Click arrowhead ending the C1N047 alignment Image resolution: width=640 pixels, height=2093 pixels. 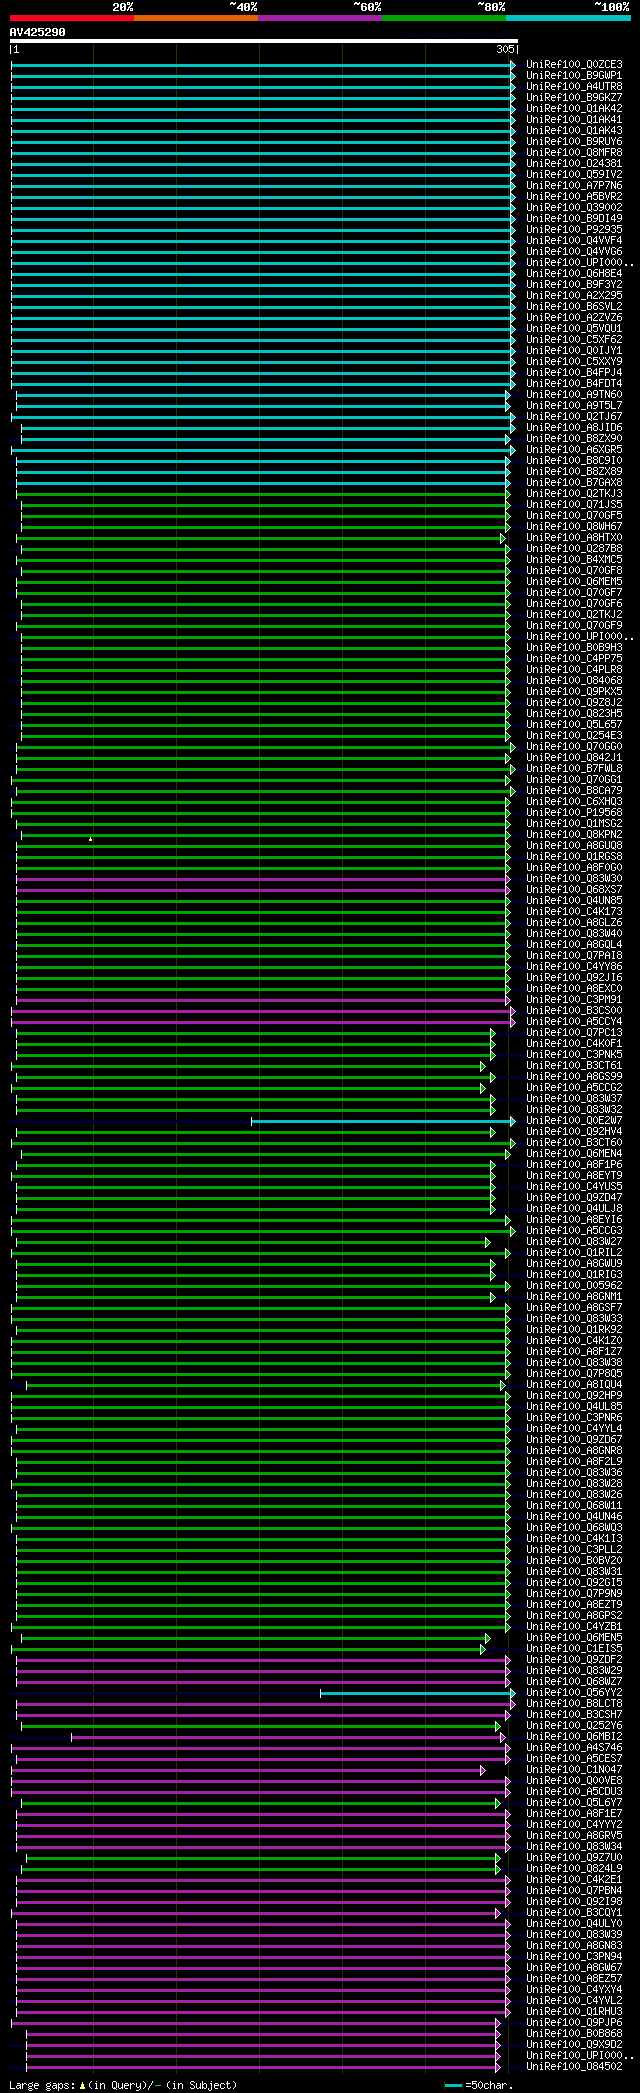point(483,1771)
